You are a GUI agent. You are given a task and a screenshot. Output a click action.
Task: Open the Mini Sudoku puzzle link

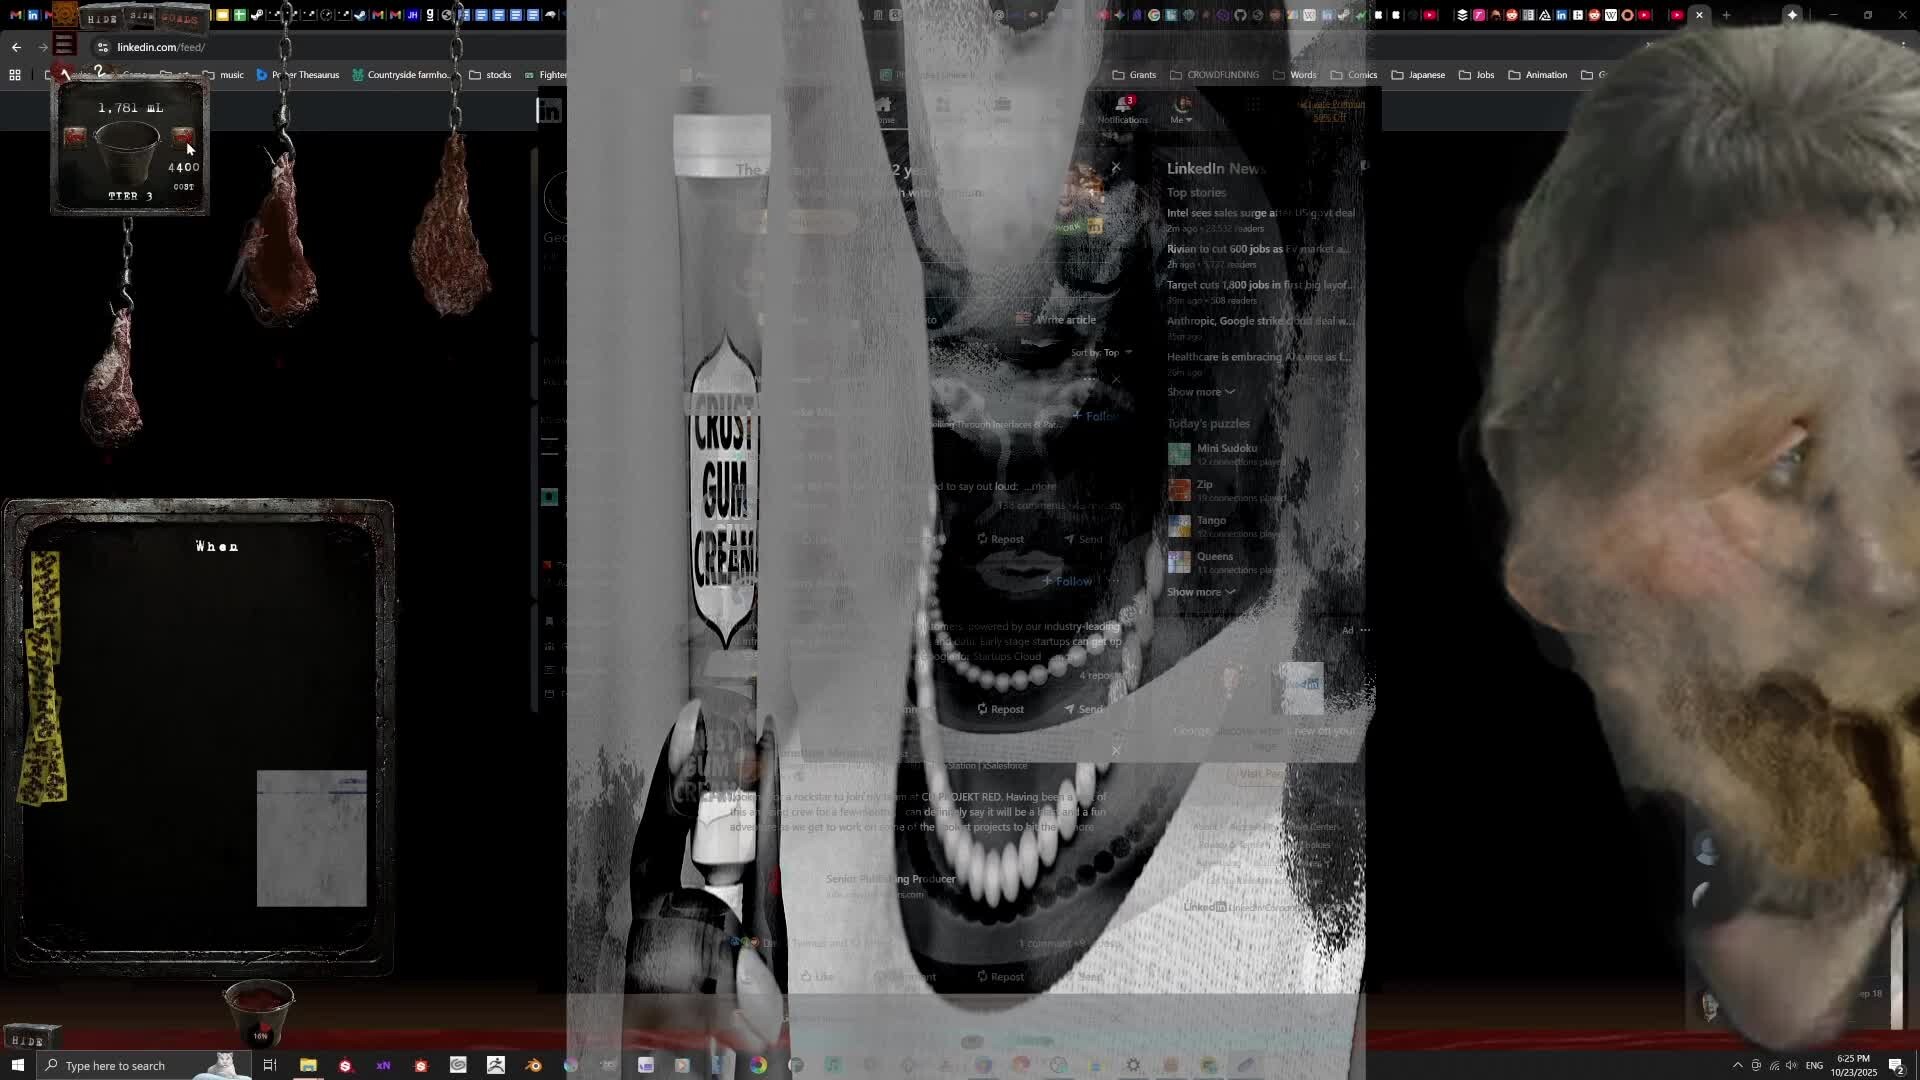point(1227,449)
